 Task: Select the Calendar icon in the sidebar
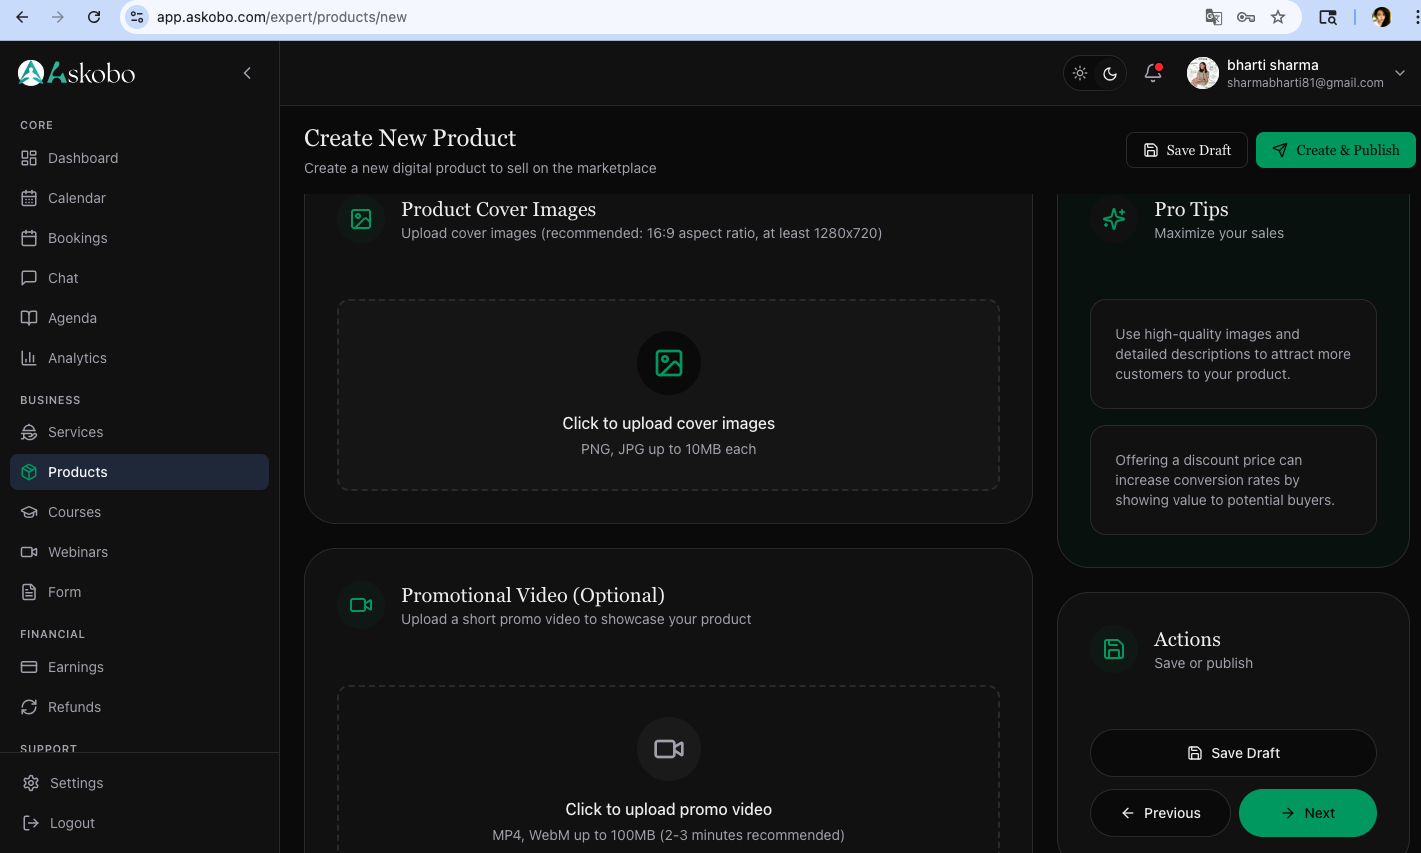pyautogui.click(x=28, y=198)
